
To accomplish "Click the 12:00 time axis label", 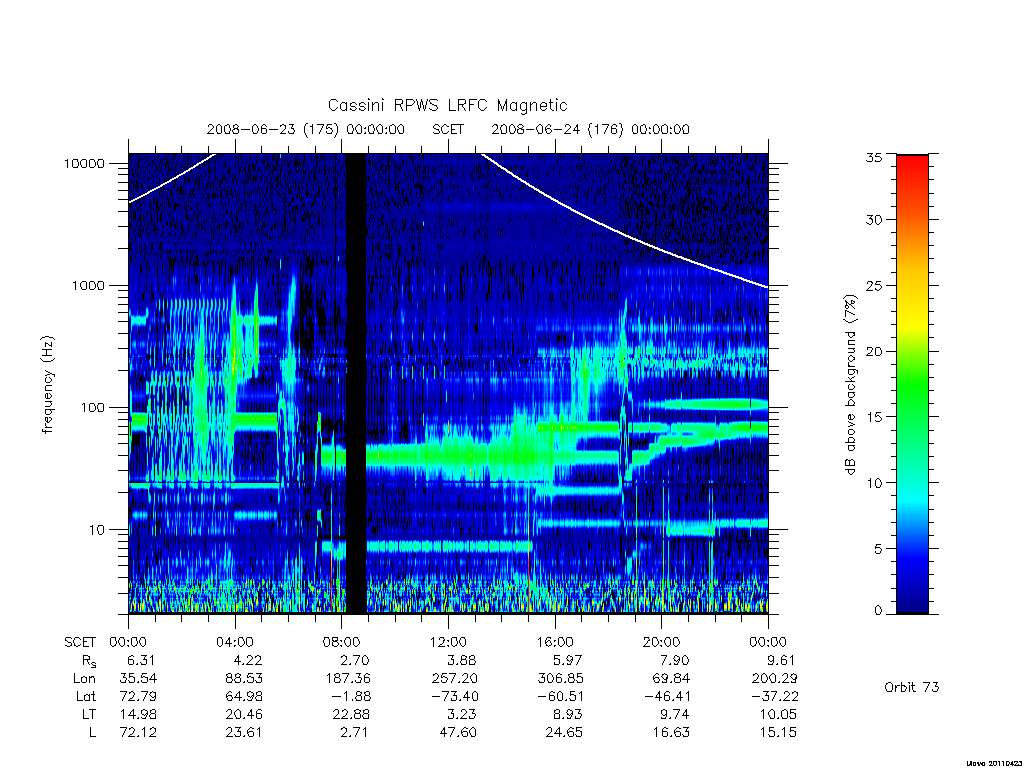I will (x=449, y=642).
